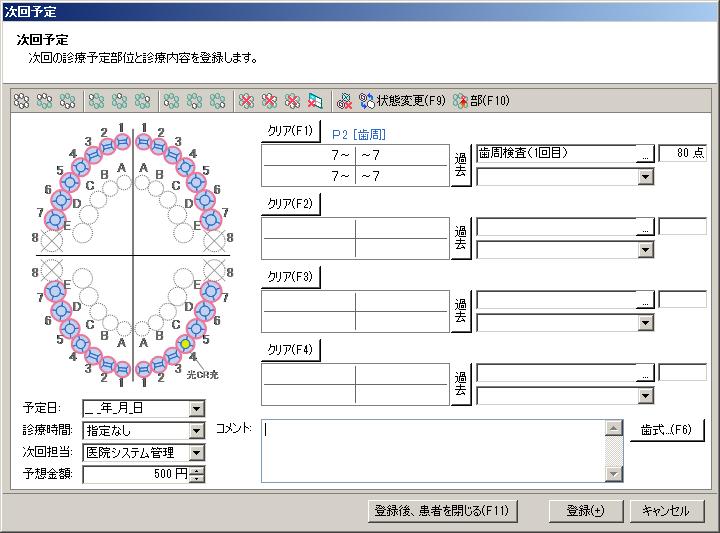Click the クリア(F3) button
The height and width of the screenshot is (533, 720).
290,277
